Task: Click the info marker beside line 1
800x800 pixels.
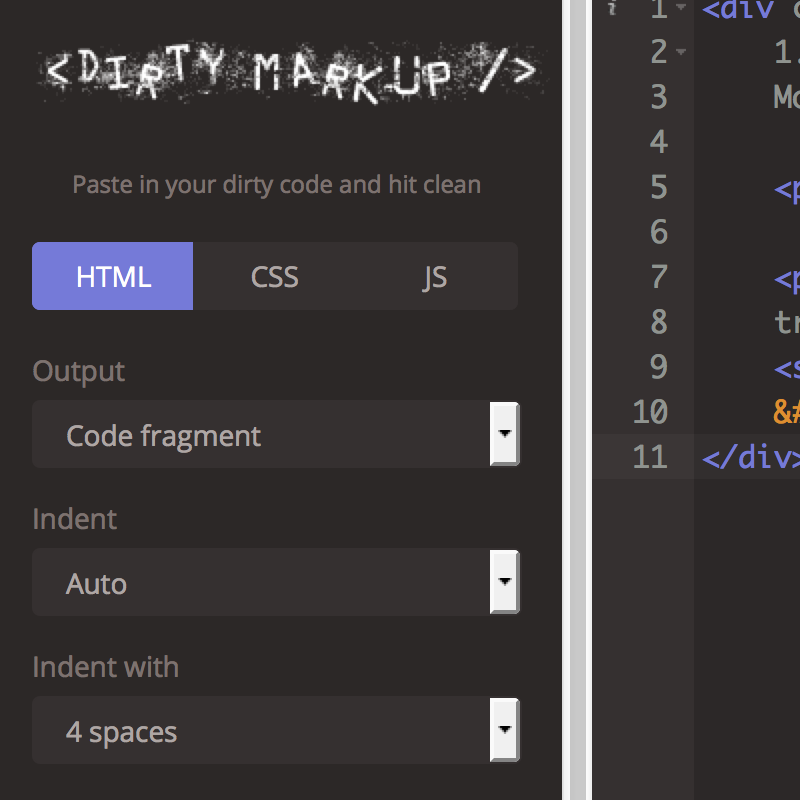Action: (612, 7)
